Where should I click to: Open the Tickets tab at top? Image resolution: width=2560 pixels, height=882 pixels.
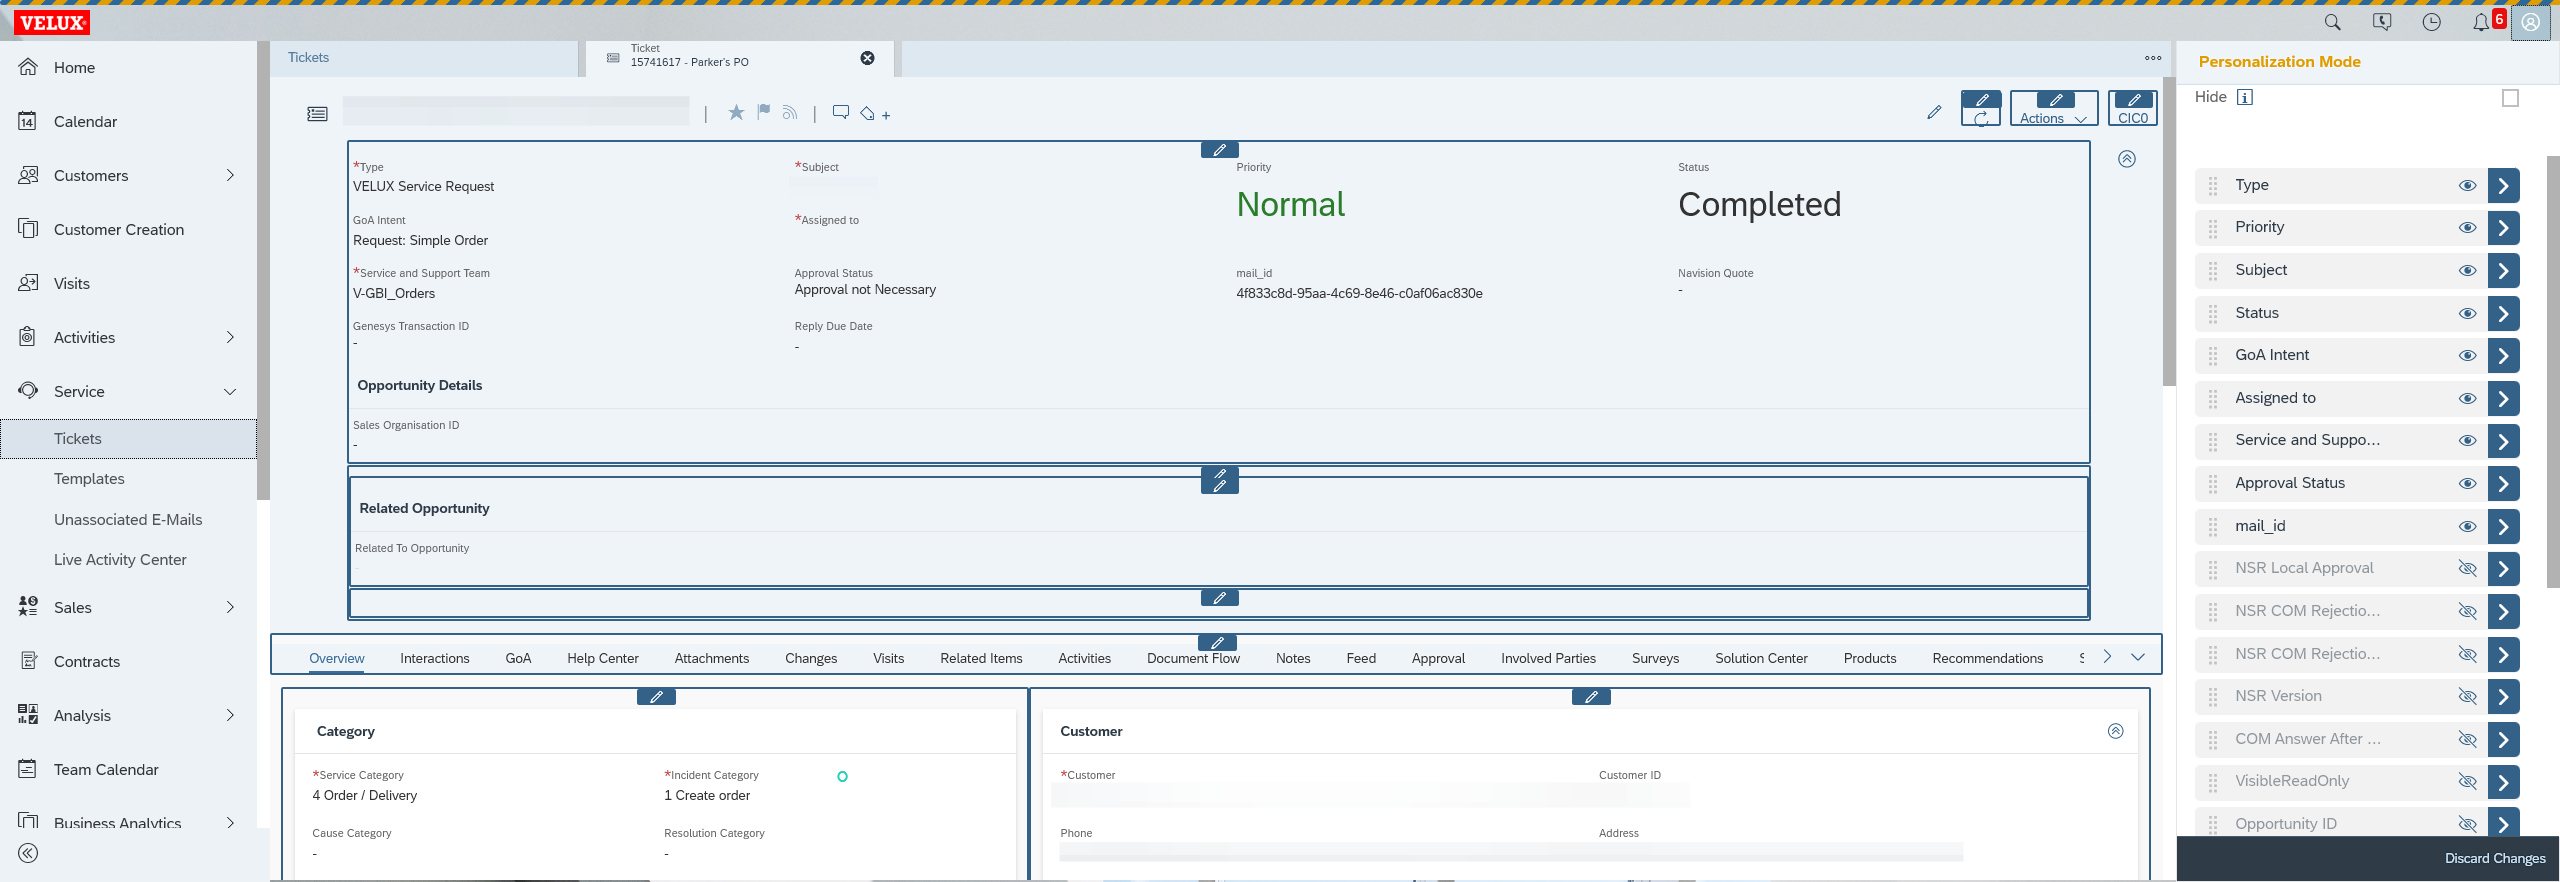pos(308,57)
